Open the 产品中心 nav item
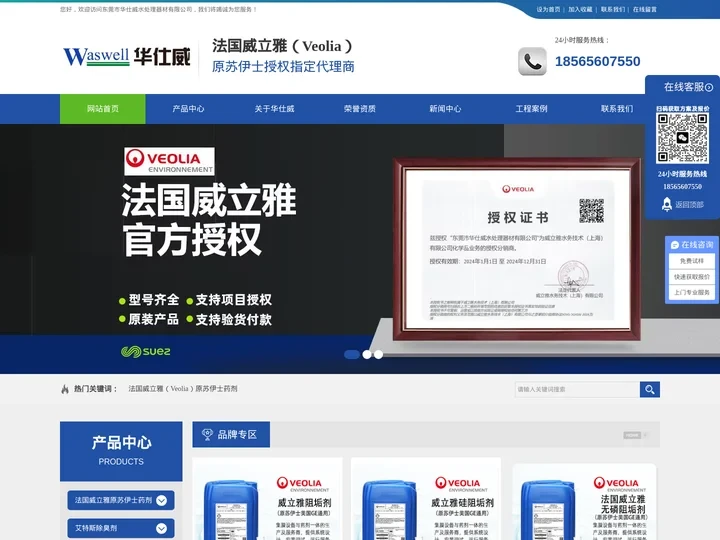 point(188,109)
